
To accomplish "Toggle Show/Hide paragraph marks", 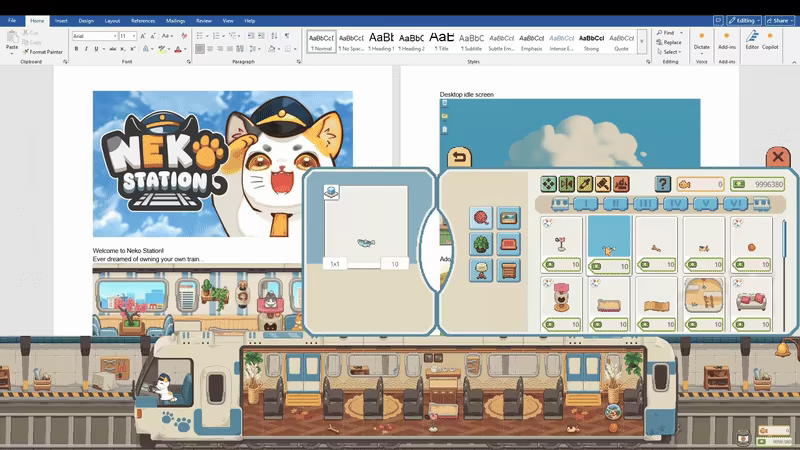I will point(287,36).
